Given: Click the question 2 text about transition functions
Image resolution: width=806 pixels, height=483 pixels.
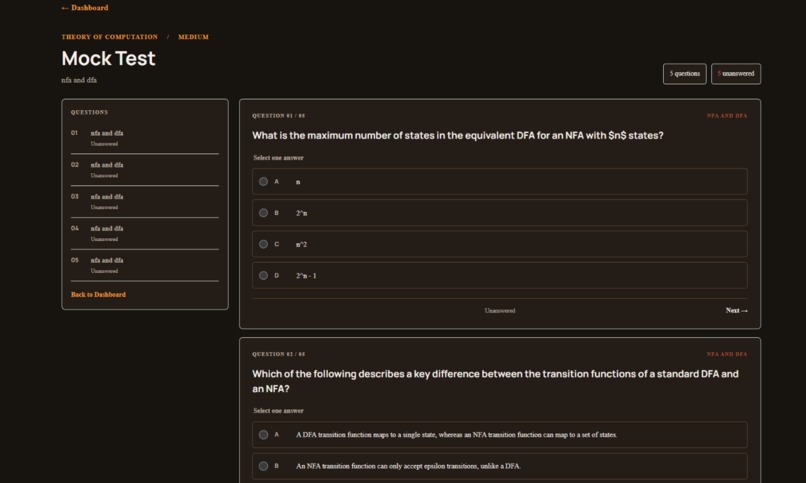Looking at the screenshot, I should coord(496,381).
